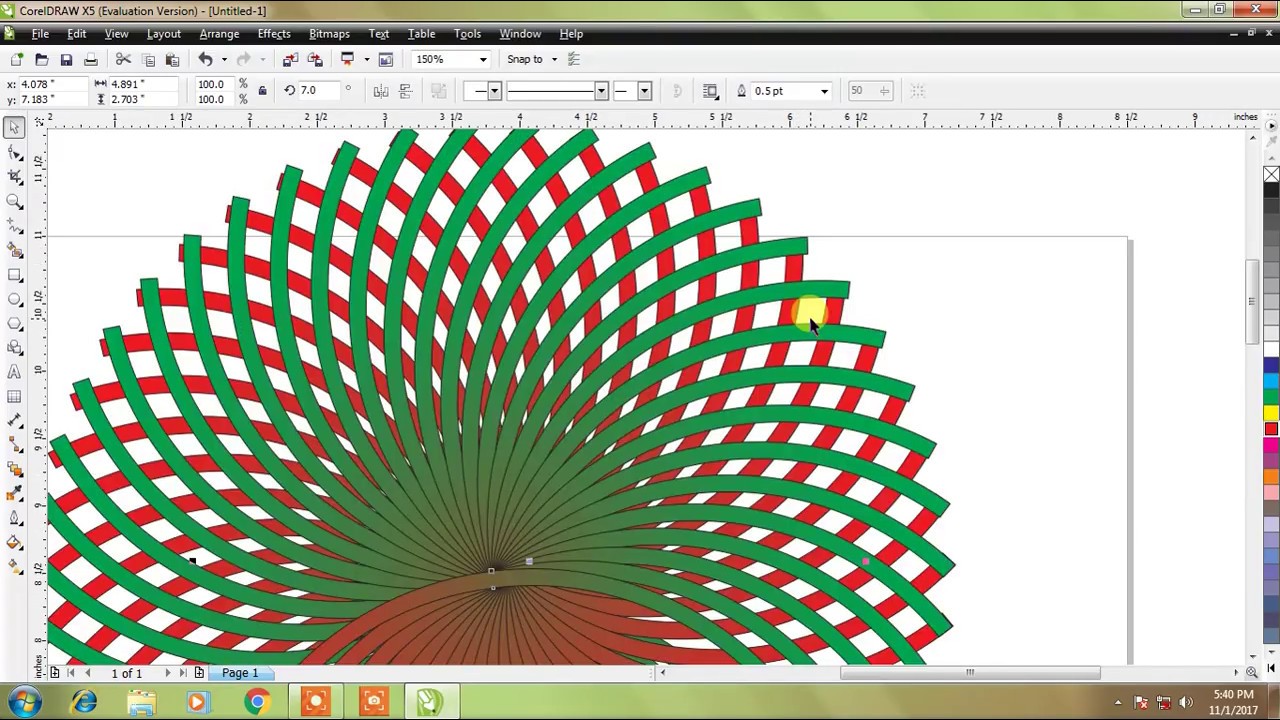Select the Pick tool in toolbox

point(14,127)
